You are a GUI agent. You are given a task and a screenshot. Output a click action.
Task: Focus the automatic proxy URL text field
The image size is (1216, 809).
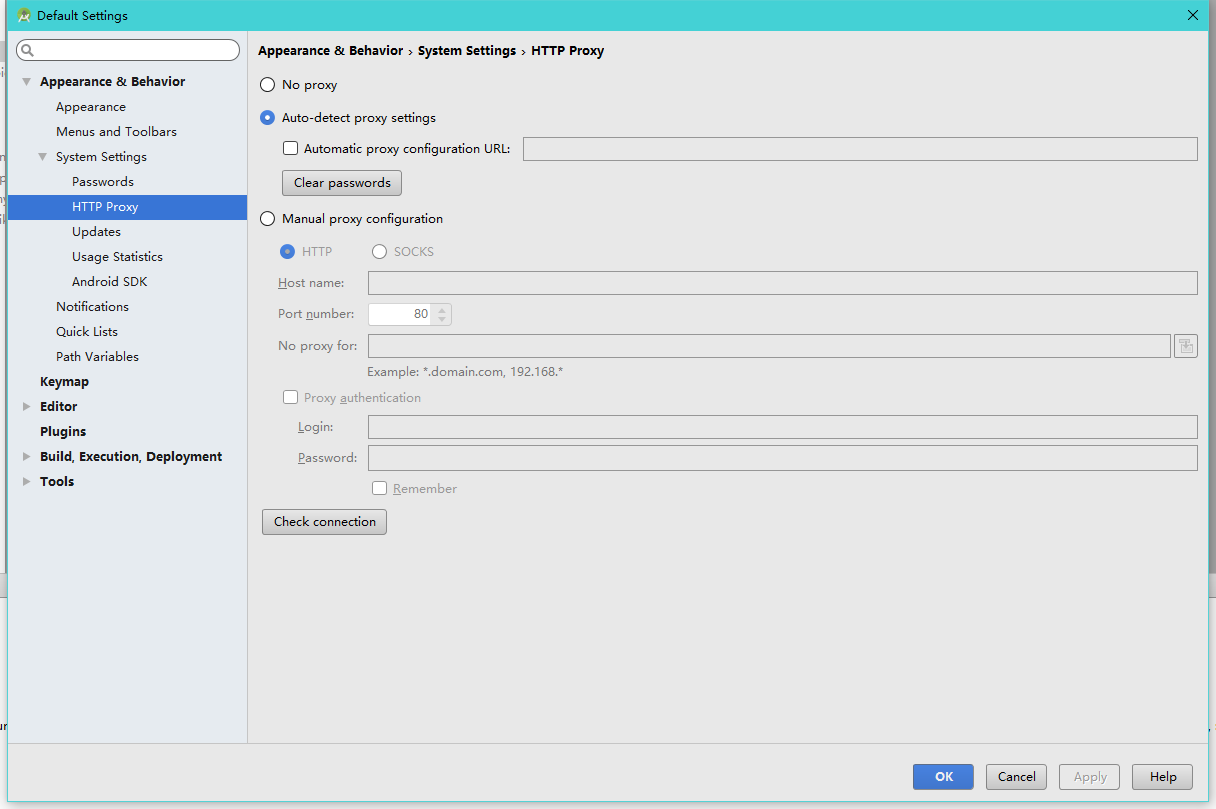859,149
